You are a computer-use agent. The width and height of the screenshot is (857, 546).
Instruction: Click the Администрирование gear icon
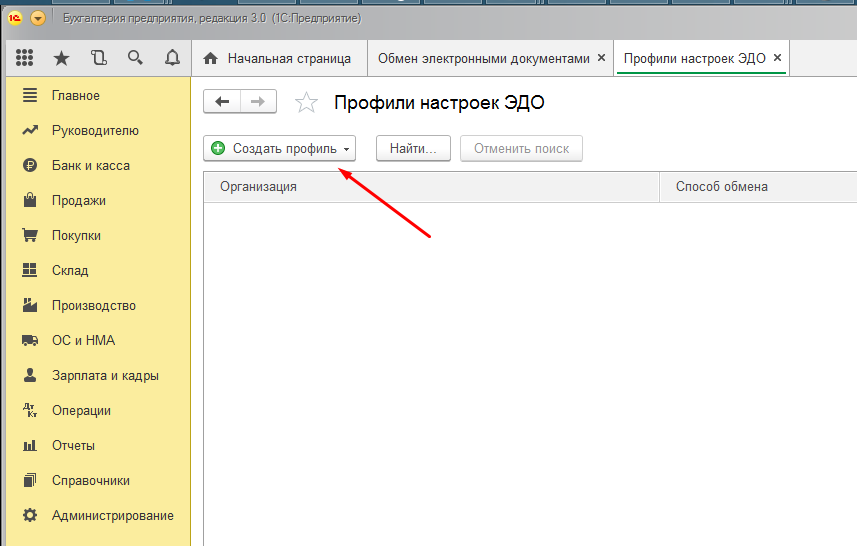point(30,515)
